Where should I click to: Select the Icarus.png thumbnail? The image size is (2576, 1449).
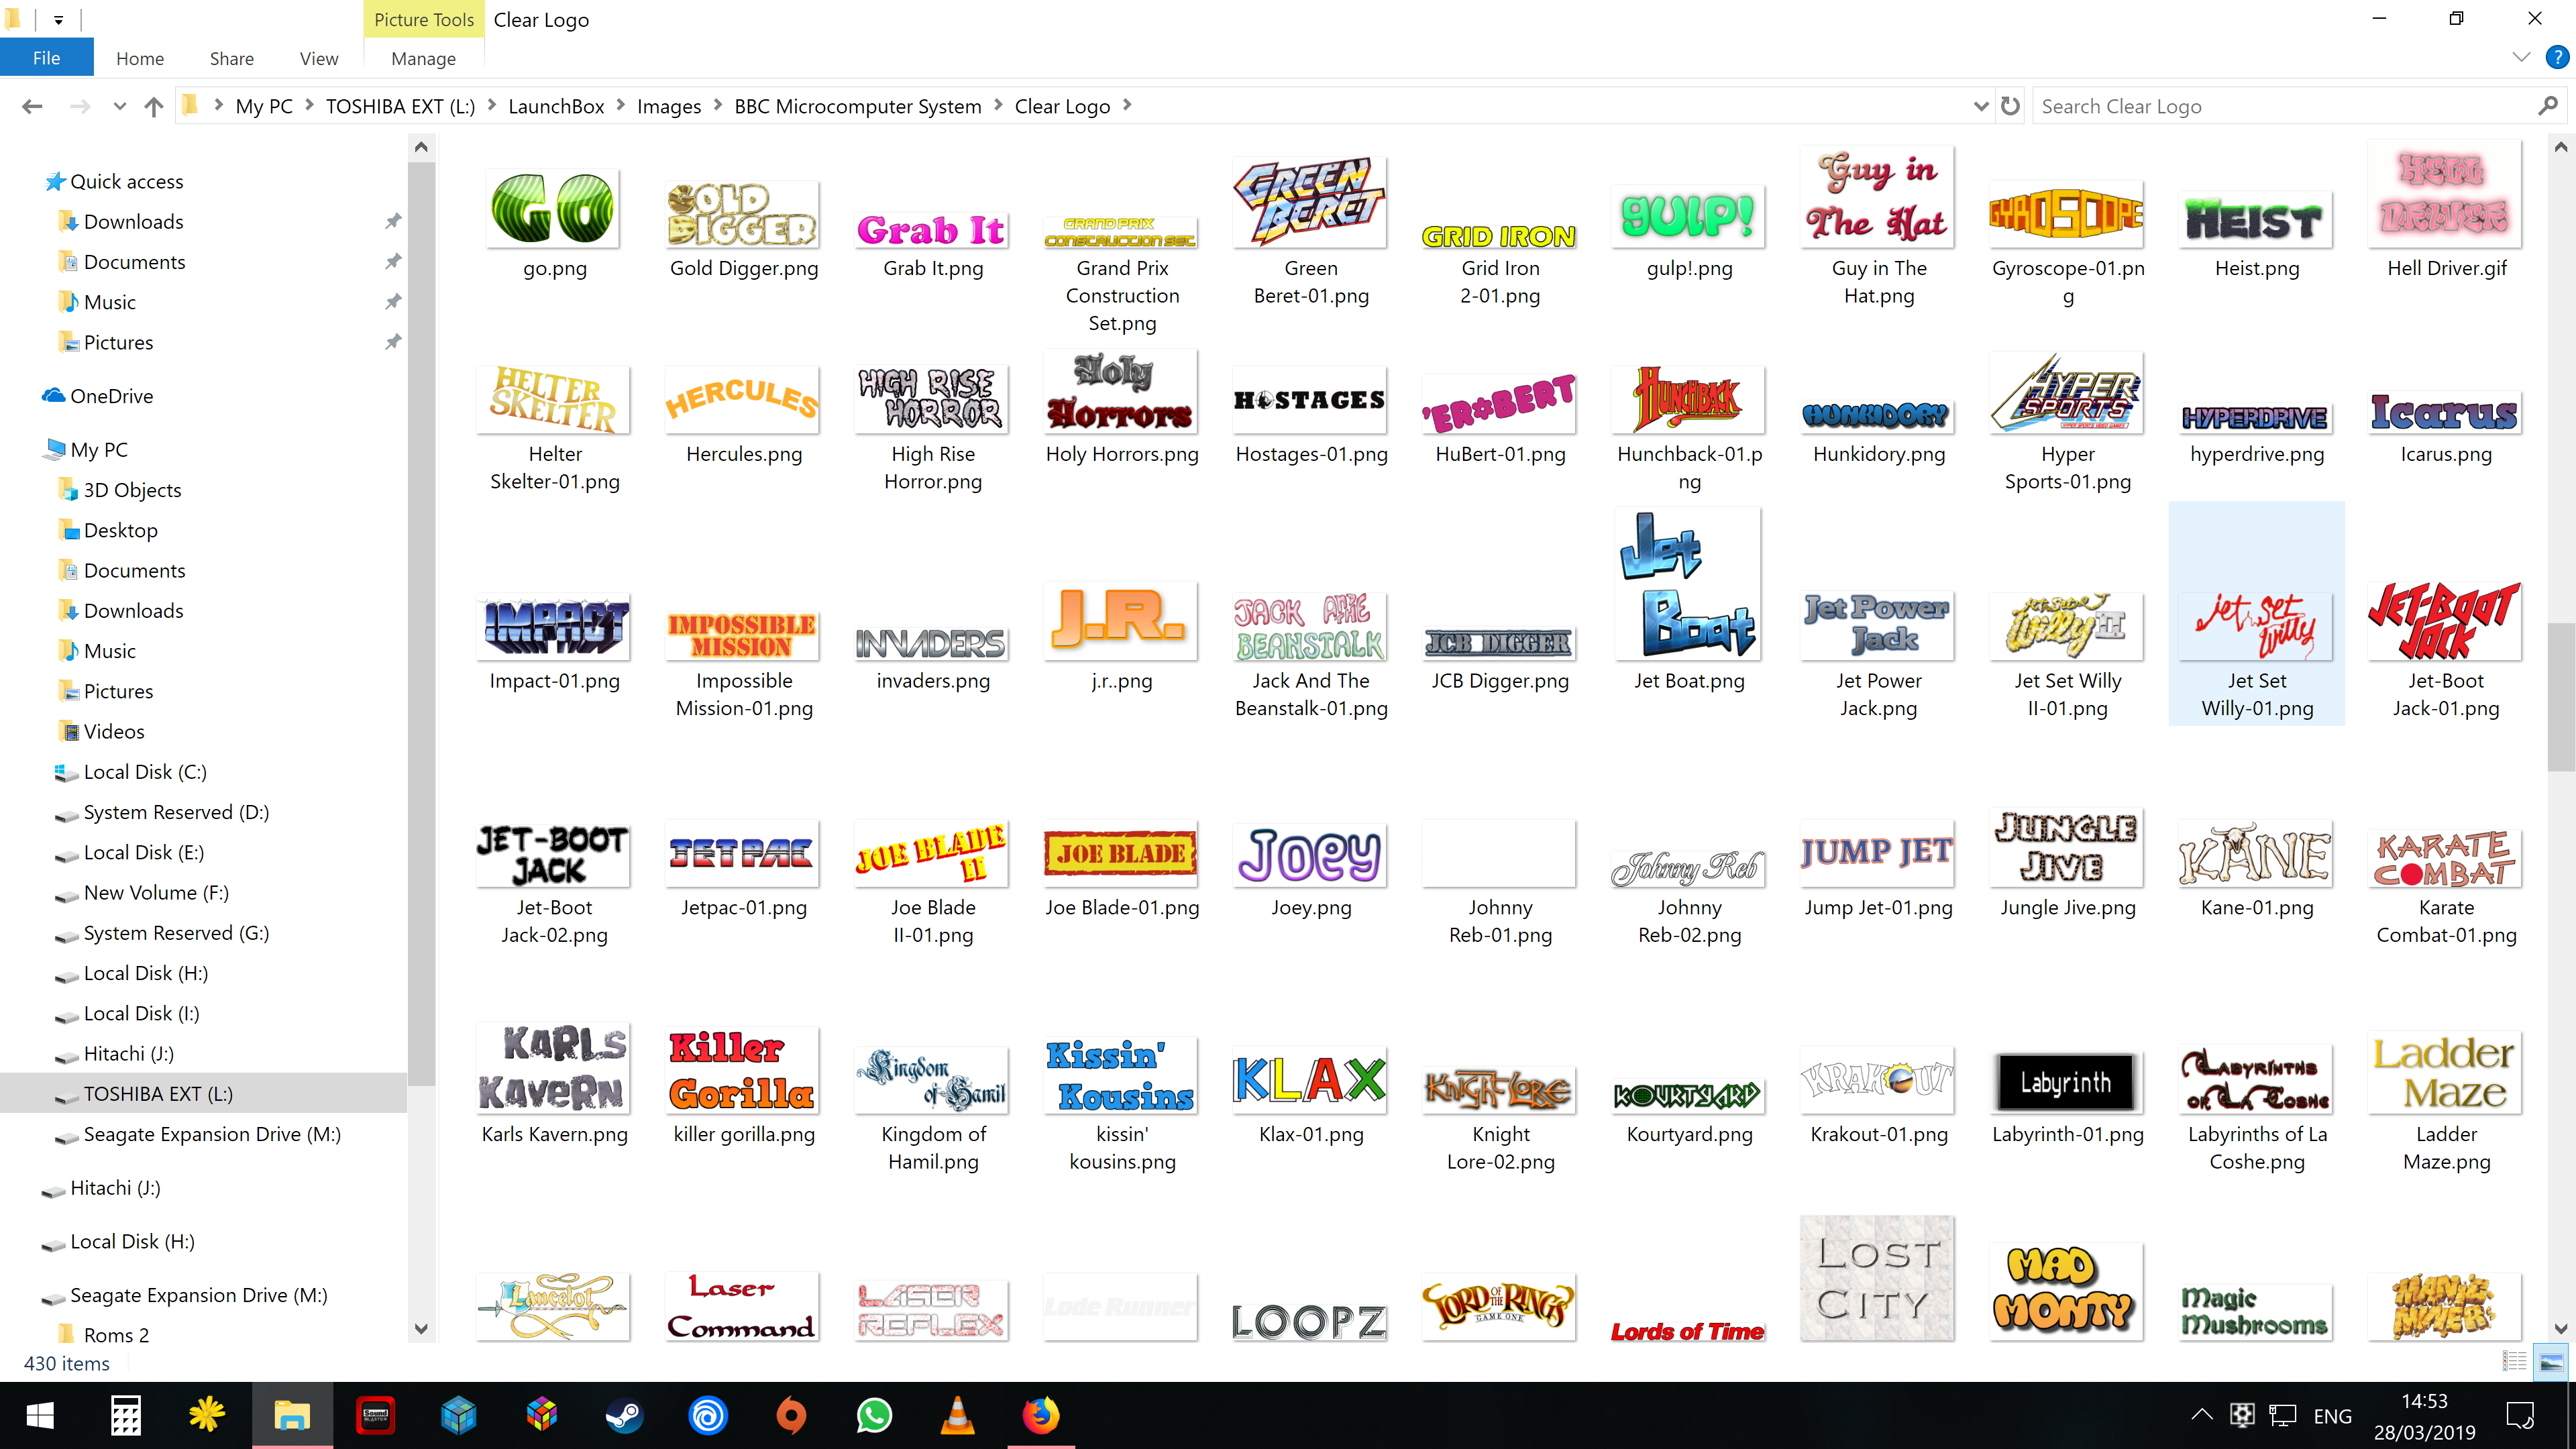point(2445,411)
